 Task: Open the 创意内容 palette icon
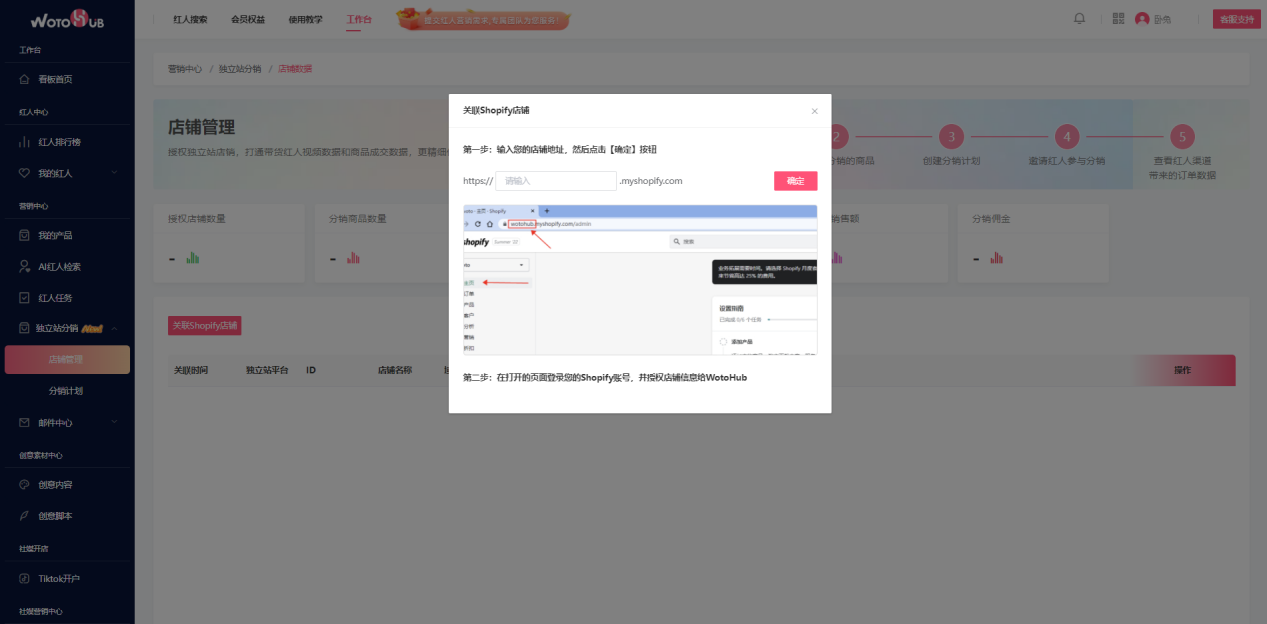coord(25,484)
